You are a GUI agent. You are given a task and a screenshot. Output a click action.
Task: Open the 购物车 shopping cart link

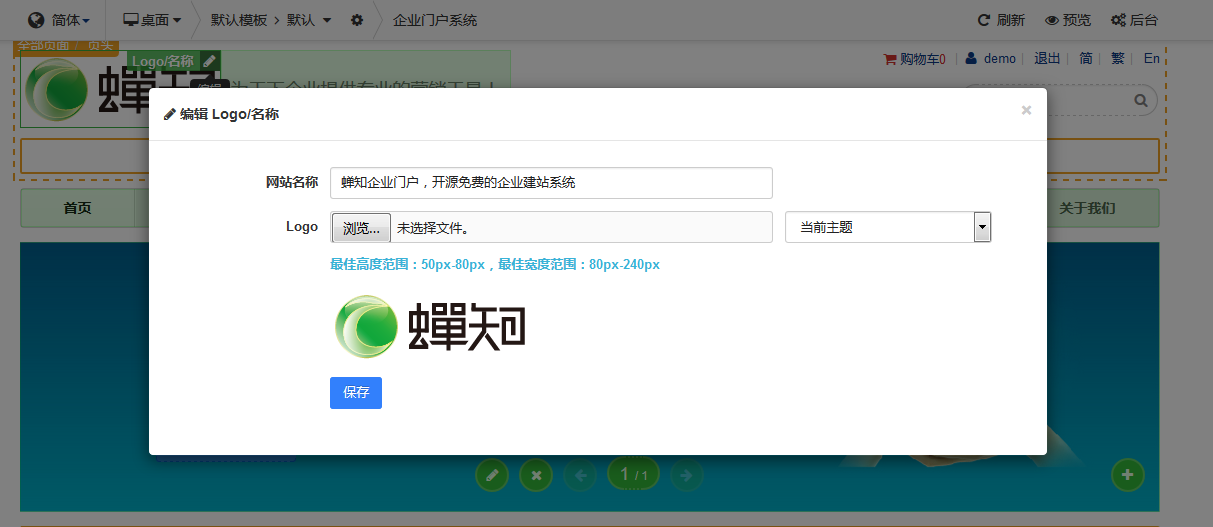(x=914, y=59)
